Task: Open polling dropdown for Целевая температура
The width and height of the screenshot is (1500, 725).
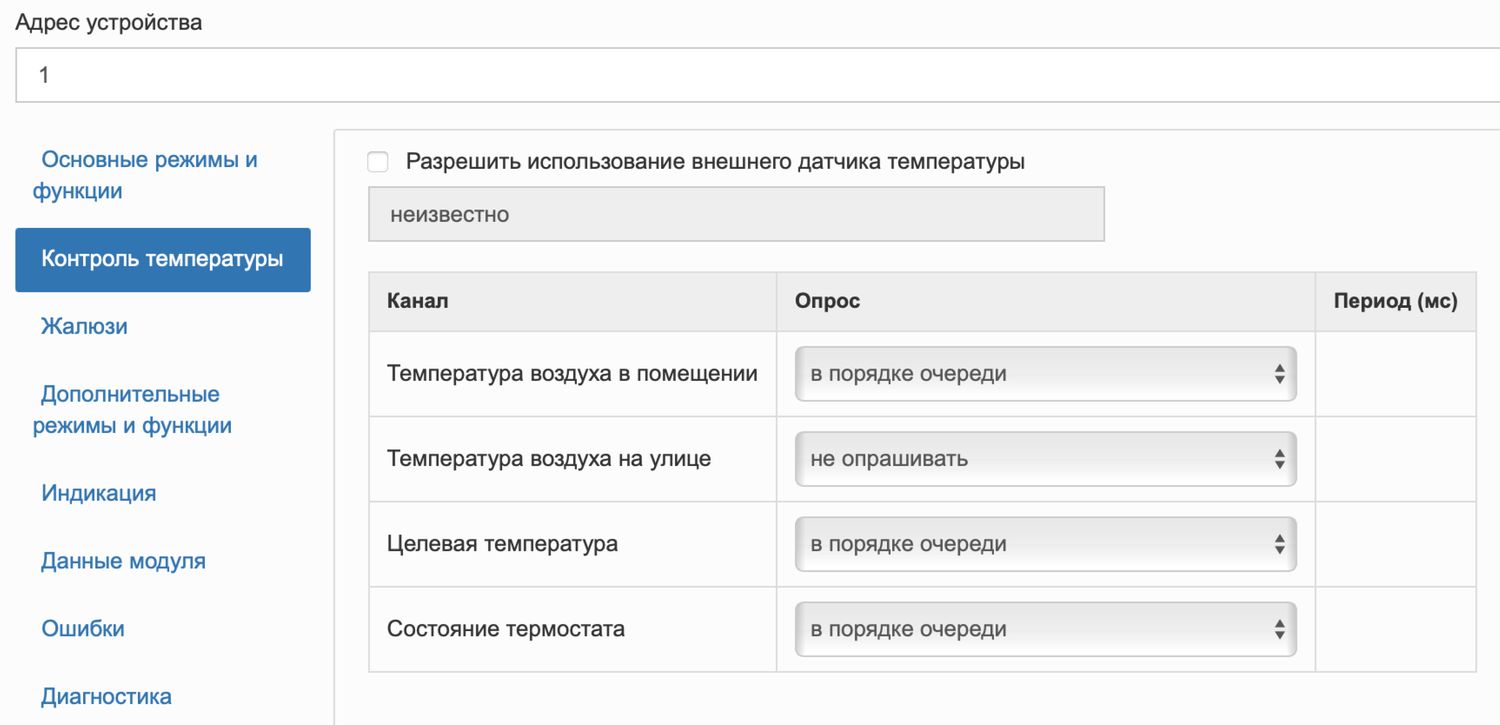Action: click(x=1045, y=544)
